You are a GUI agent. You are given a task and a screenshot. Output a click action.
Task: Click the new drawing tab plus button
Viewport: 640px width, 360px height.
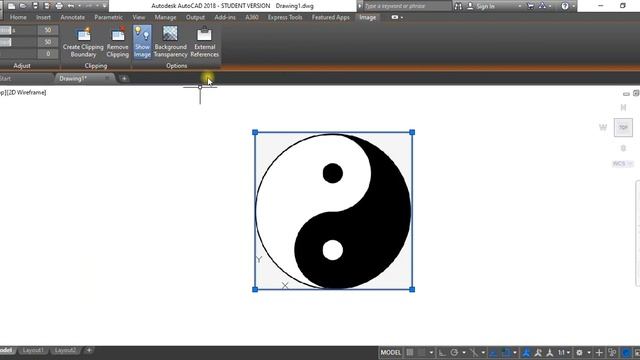(x=124, y=78)
